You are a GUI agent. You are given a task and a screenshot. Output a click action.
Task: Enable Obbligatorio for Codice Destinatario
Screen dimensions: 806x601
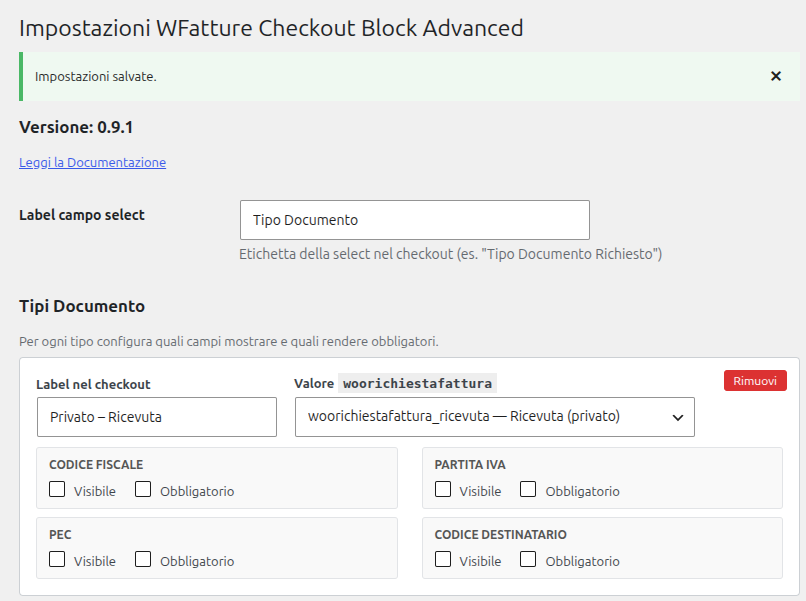pos(528,559)
